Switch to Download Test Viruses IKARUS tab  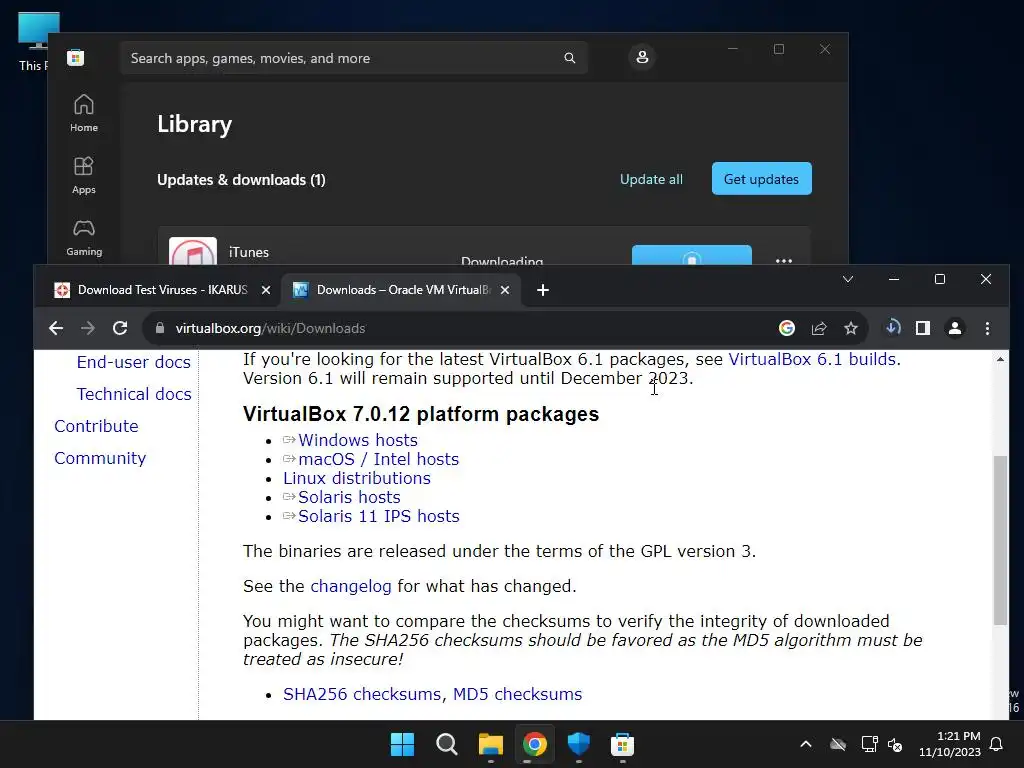pyautogui.click(x=163, y=290)
